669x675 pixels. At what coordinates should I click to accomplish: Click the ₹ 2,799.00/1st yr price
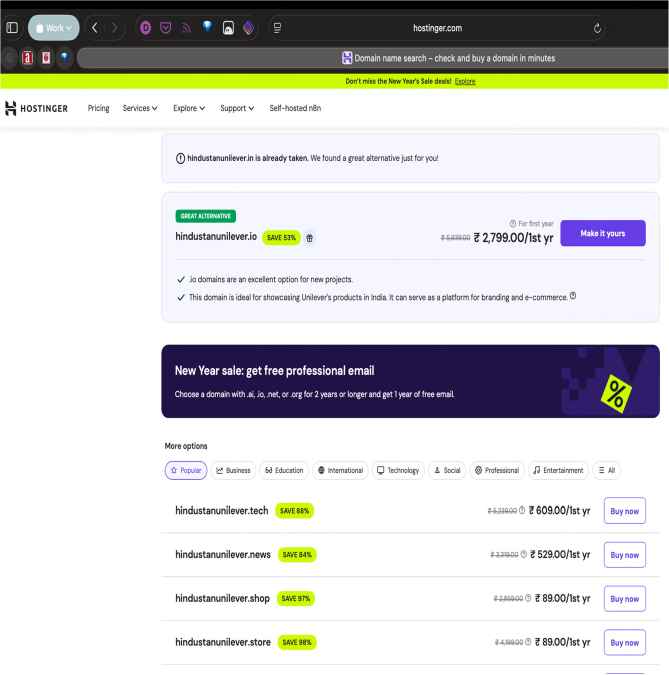tap(513, 238)
